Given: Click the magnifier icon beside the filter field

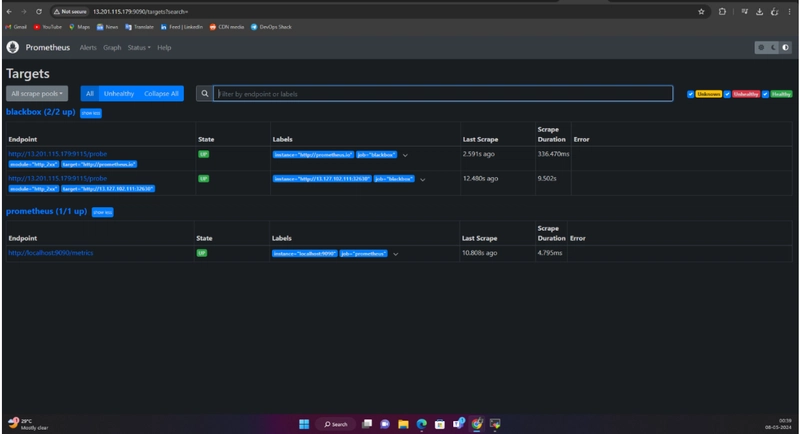Looking at the screenshot, I should [x=205, y=93].
